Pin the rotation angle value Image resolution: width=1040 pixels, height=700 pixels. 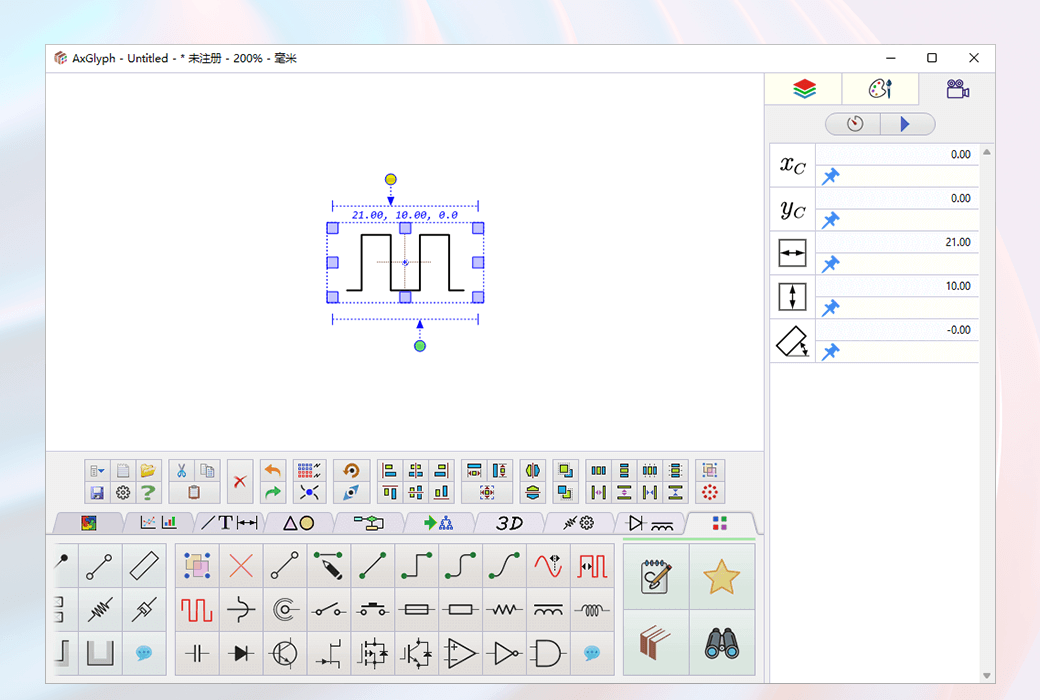click(830, 351)
